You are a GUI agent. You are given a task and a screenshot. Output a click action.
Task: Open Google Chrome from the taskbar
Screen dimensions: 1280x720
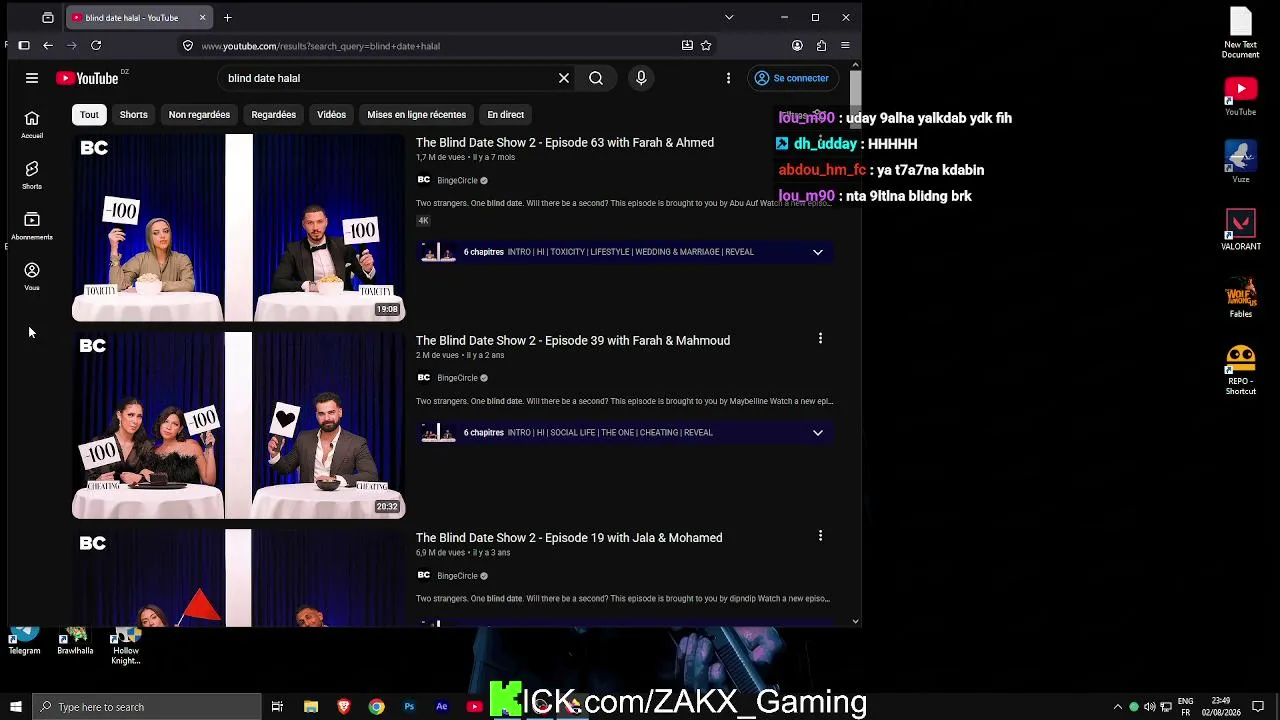click(376, 707)
